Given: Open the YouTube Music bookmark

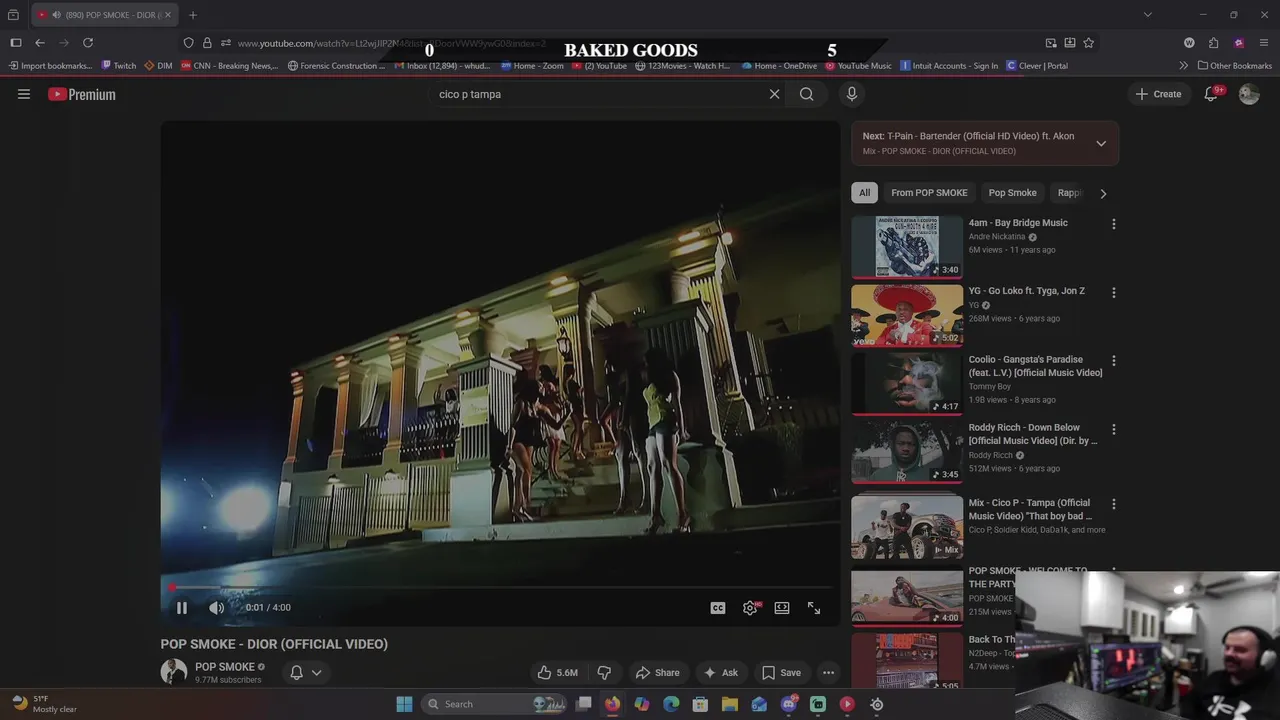Looking at the screenshot, I should [x=858, y=66].
